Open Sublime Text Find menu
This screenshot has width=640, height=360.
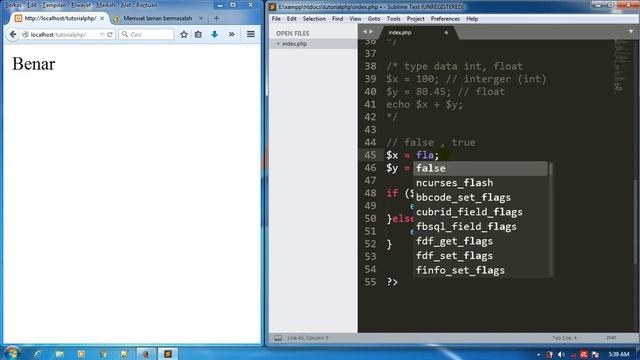[x=337, y=19]
